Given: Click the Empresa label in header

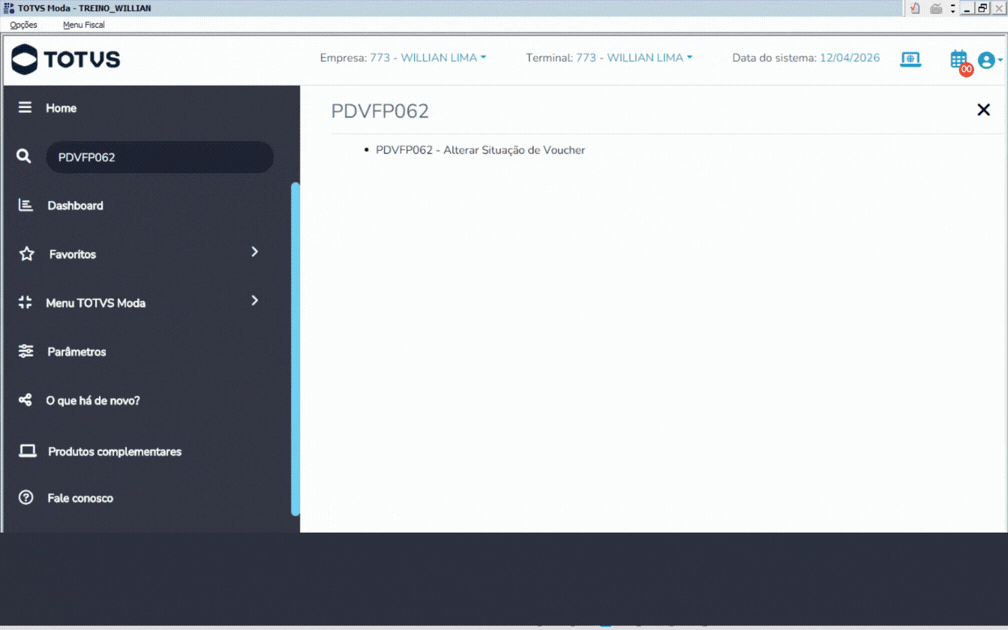Looking at the screenshot, I should click(343, 58).
